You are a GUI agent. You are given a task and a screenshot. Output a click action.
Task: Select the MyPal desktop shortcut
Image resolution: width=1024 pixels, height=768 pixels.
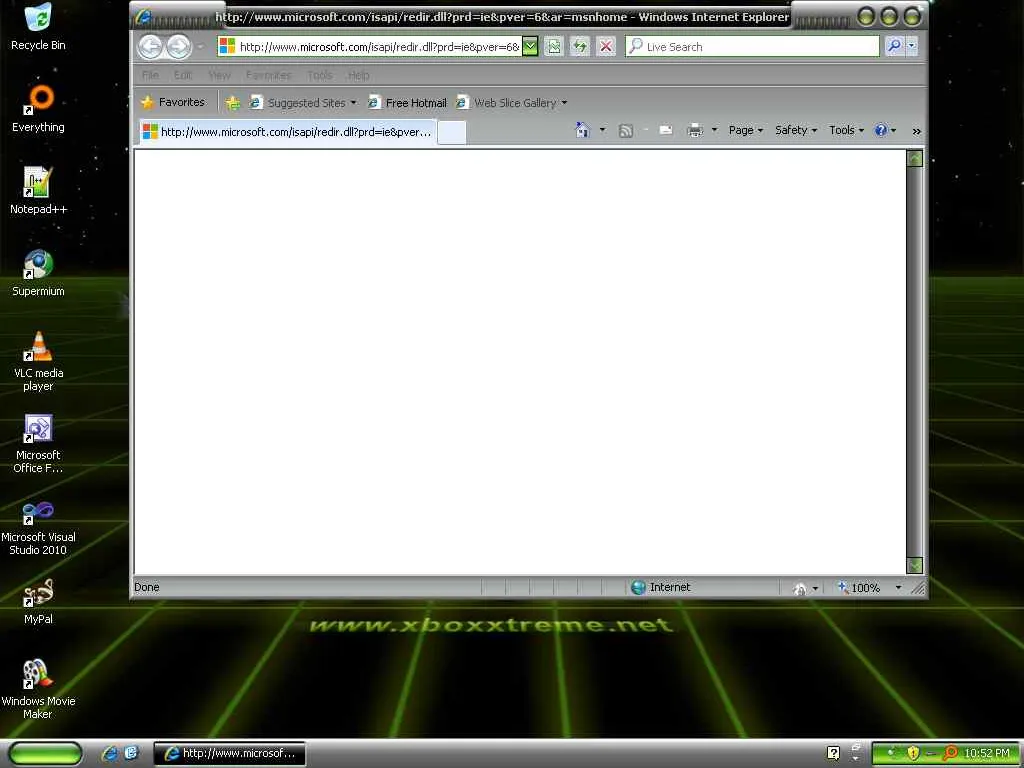[38, 601]
